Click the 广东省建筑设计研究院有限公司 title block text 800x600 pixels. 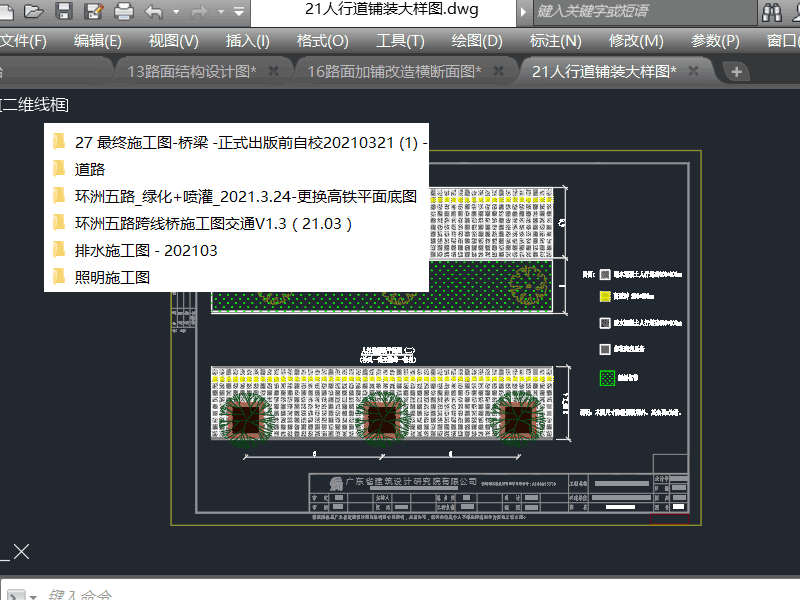coord(411,481)
